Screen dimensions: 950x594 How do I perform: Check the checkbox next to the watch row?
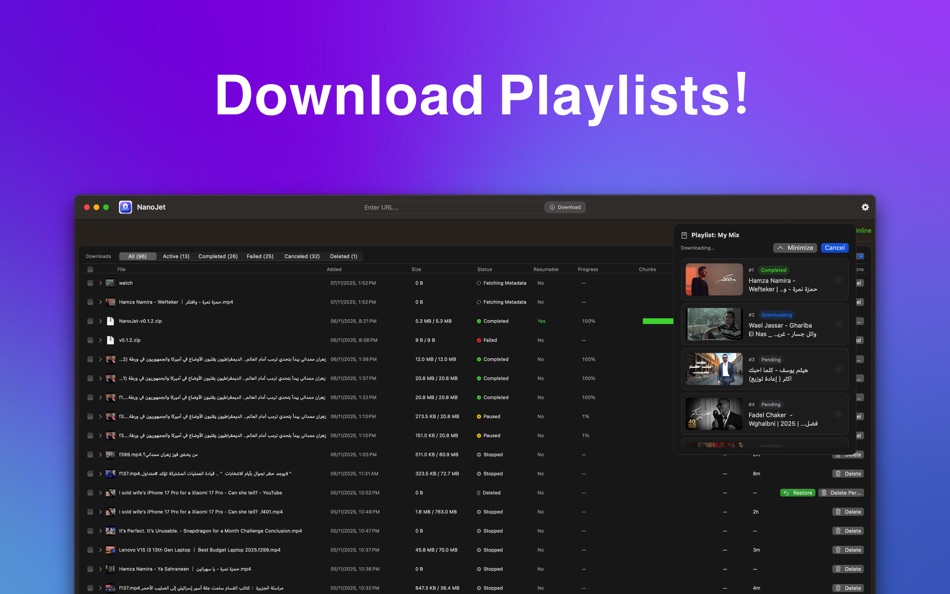(x=90, y=283)
